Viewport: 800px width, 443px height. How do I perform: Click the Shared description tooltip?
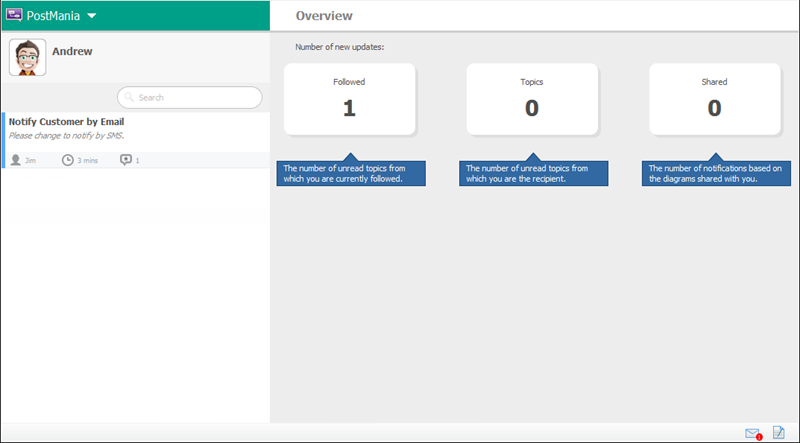(717, 173)
